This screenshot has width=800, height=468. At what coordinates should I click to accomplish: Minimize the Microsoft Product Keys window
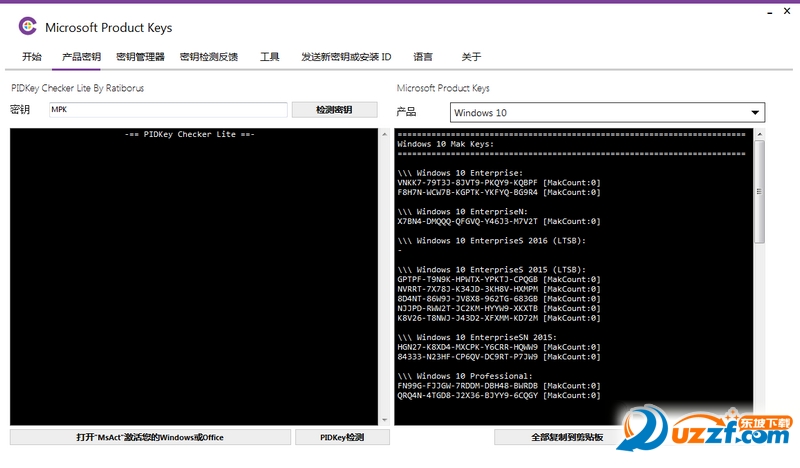click(770, 12)
